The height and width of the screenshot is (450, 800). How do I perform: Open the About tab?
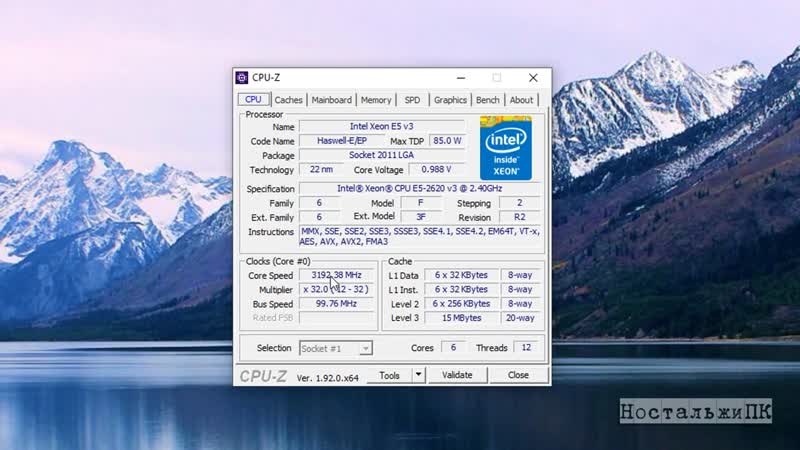[521, 100]
